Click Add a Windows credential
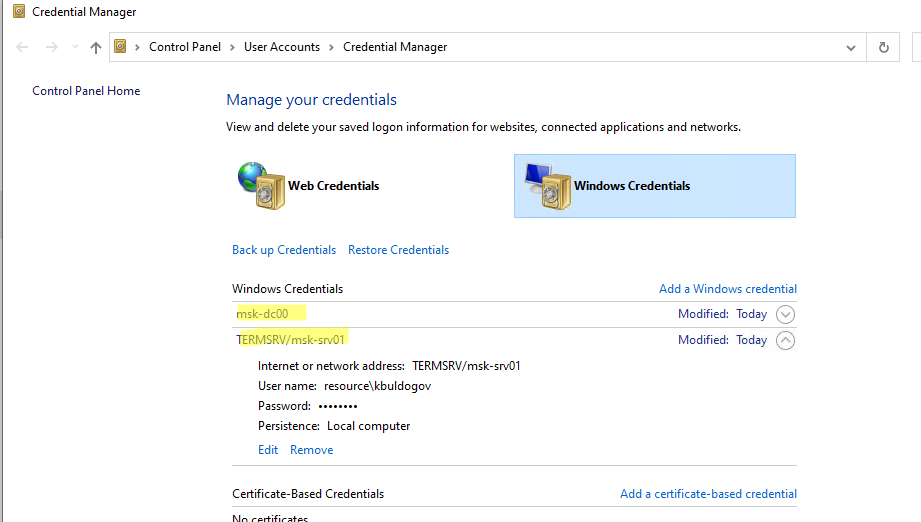Screen dimensions: 921x522 [727, 289]
